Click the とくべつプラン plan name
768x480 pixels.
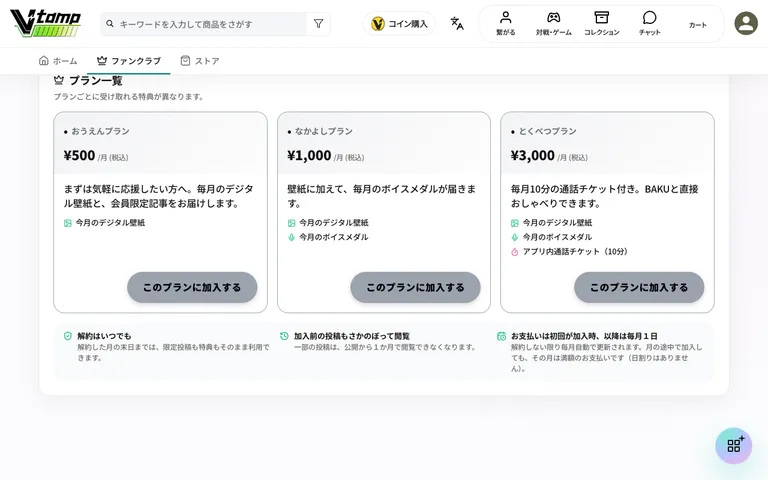[548, 131]
